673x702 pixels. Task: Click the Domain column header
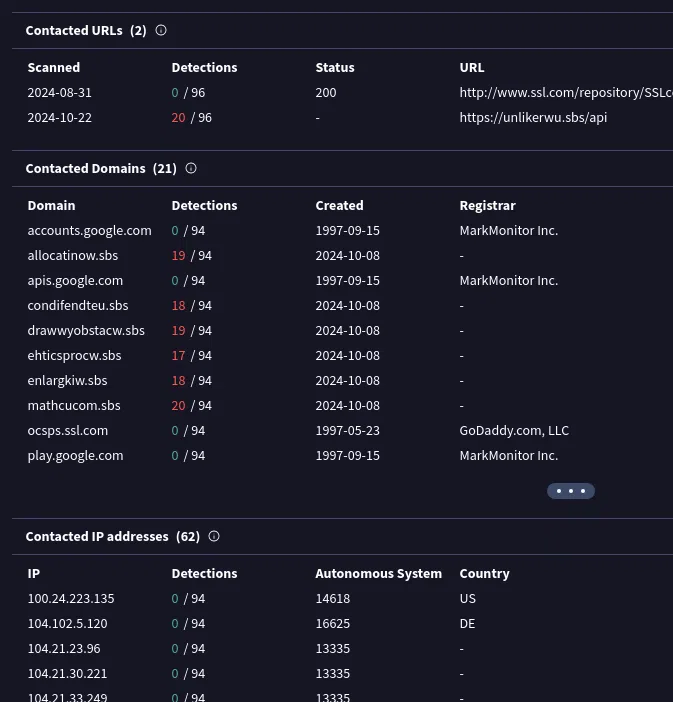[51, 205]
